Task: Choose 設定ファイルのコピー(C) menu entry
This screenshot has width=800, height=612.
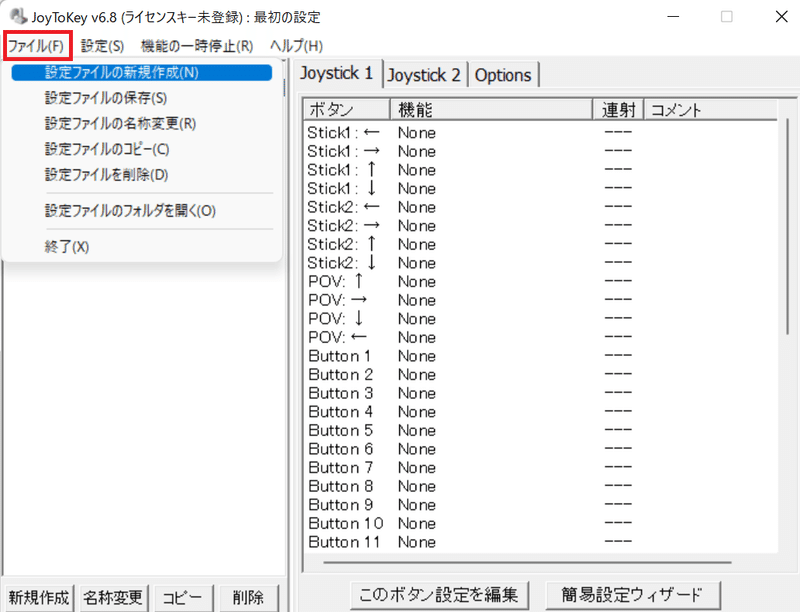Action: (142, 149)
